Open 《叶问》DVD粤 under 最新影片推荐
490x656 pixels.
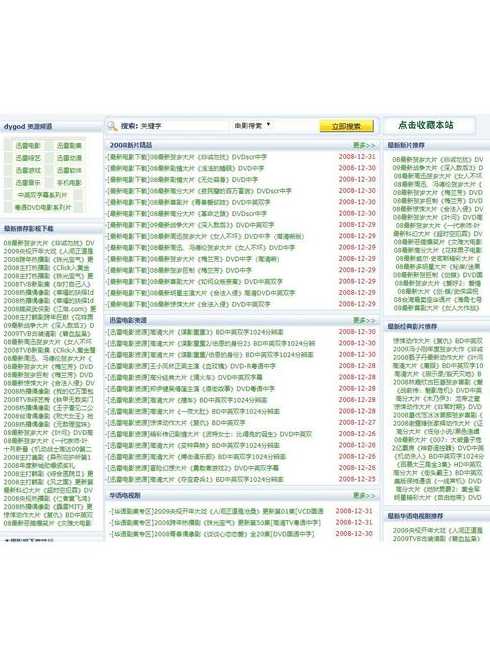[x=437, y=217]
